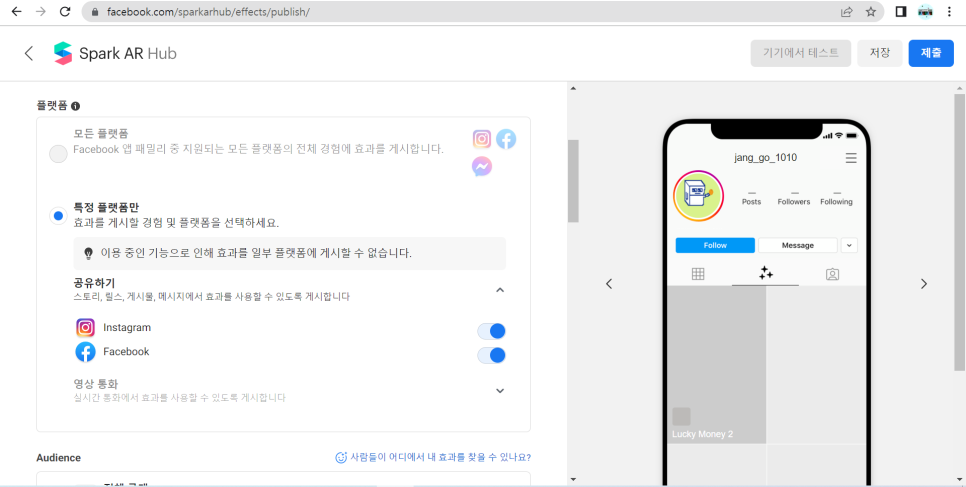This screenshot has height=487, width=966.
Task: Open the browser side panel
Action: coord(901,12)
